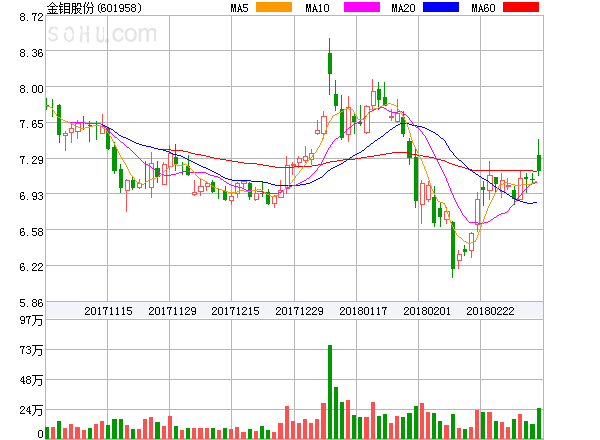The width and height of the screenshot is (600, 440).
Task: Click the 20171115 date label
Action: (108, 311)
